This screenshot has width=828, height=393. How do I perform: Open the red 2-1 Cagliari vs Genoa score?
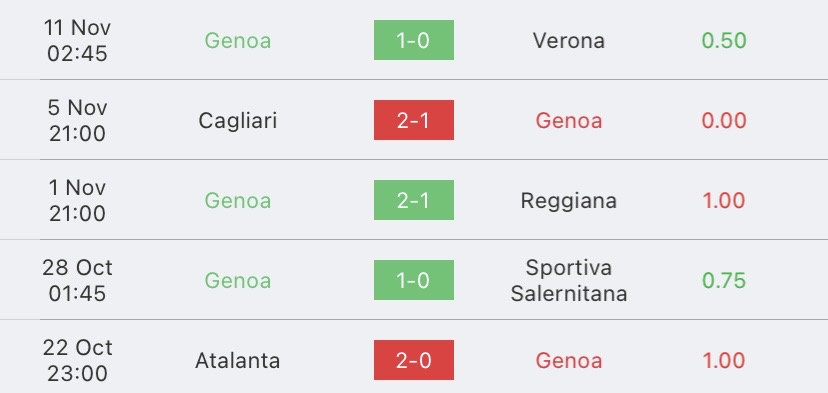coord(413,120)
